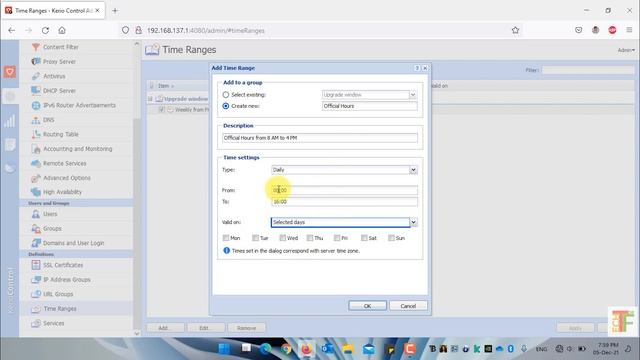Click the Remove button below the list

click(x=247, y=328)
